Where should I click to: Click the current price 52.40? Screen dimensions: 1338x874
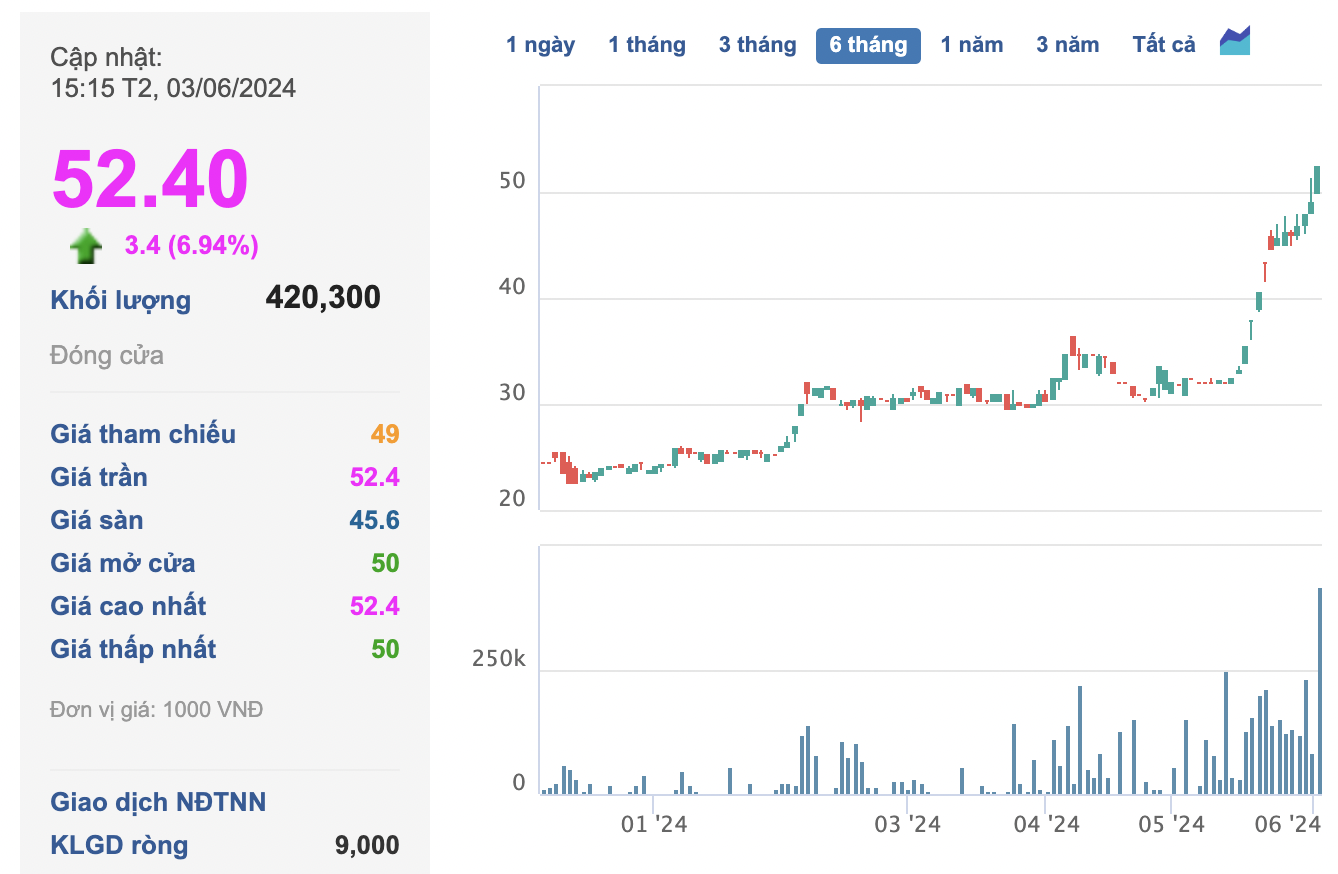pos(150,179)
